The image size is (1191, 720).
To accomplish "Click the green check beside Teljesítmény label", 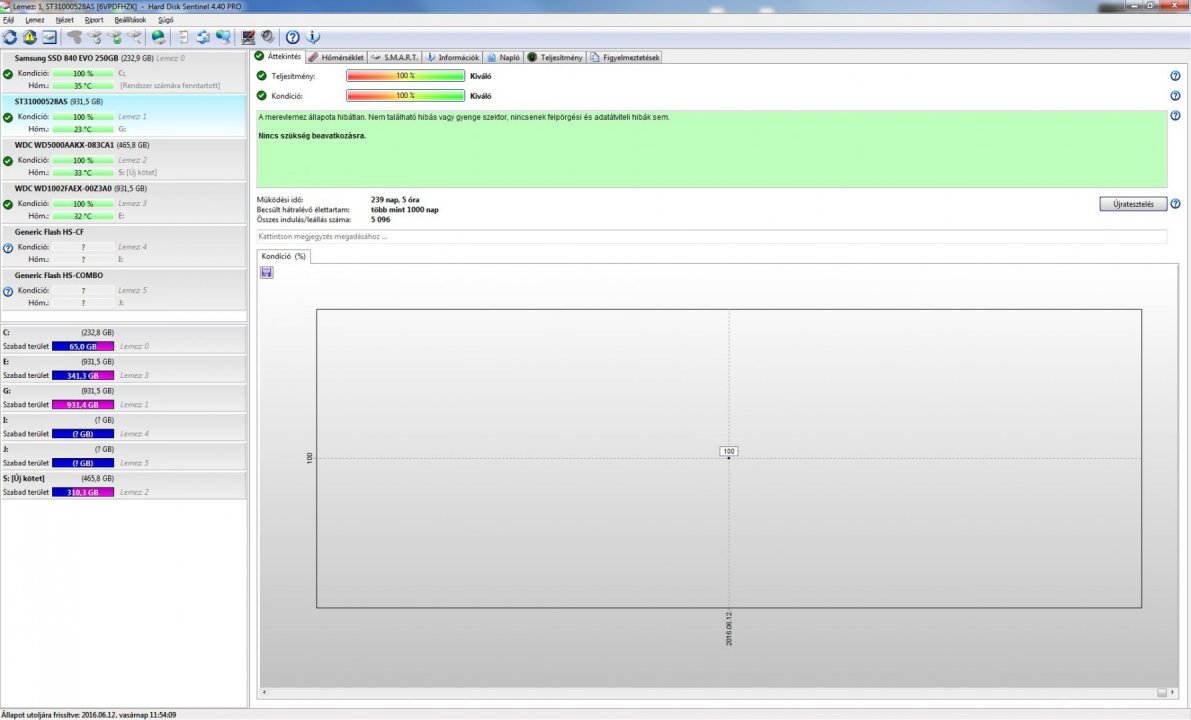I will (261, 76).
